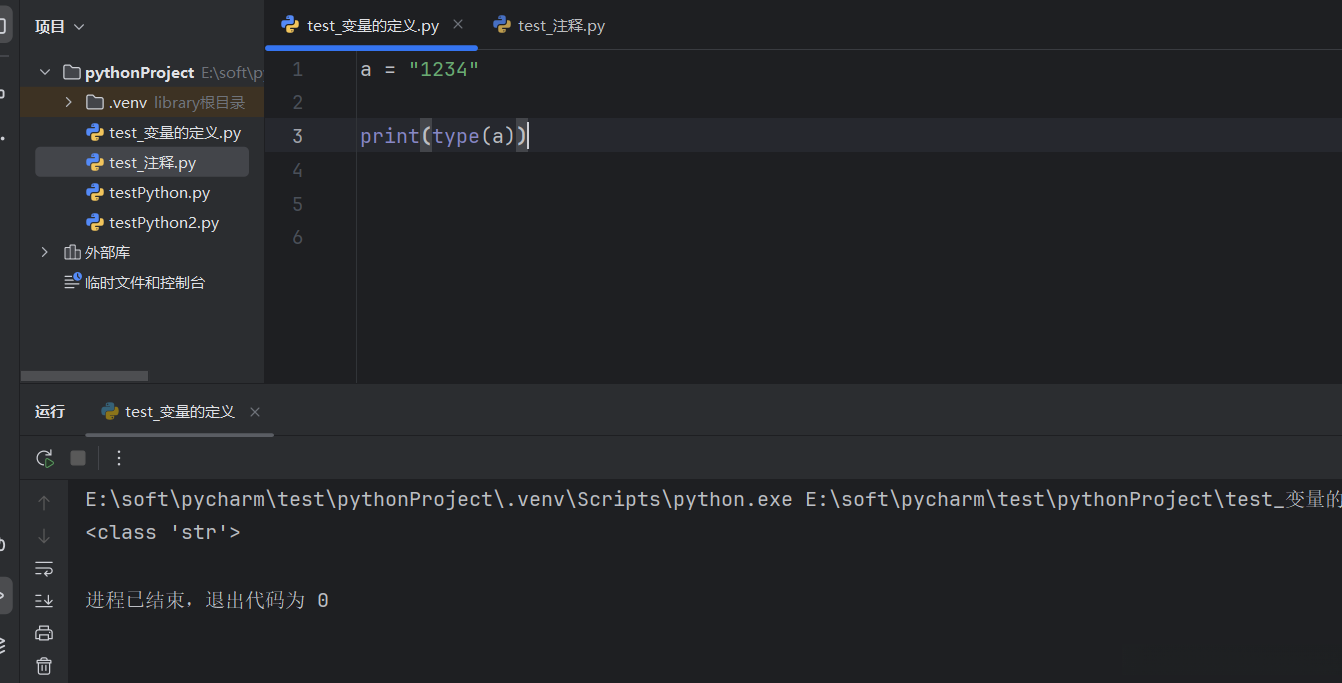The image size is (1342, 683).
Task: Open the 项目 view dropdown
Action: click(x=60, y=27)
